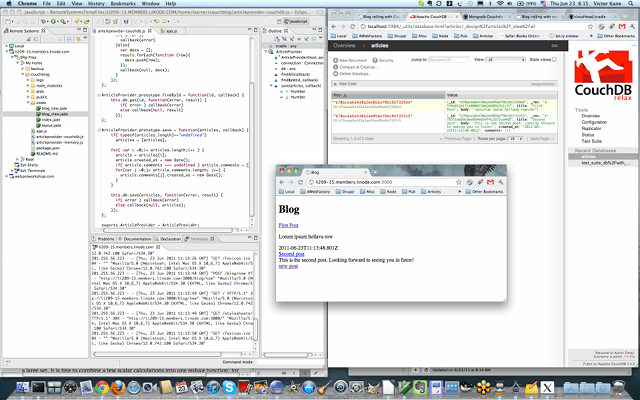Open Skype from the Dock
Screen dimensions: 640x400
(229, 387)
